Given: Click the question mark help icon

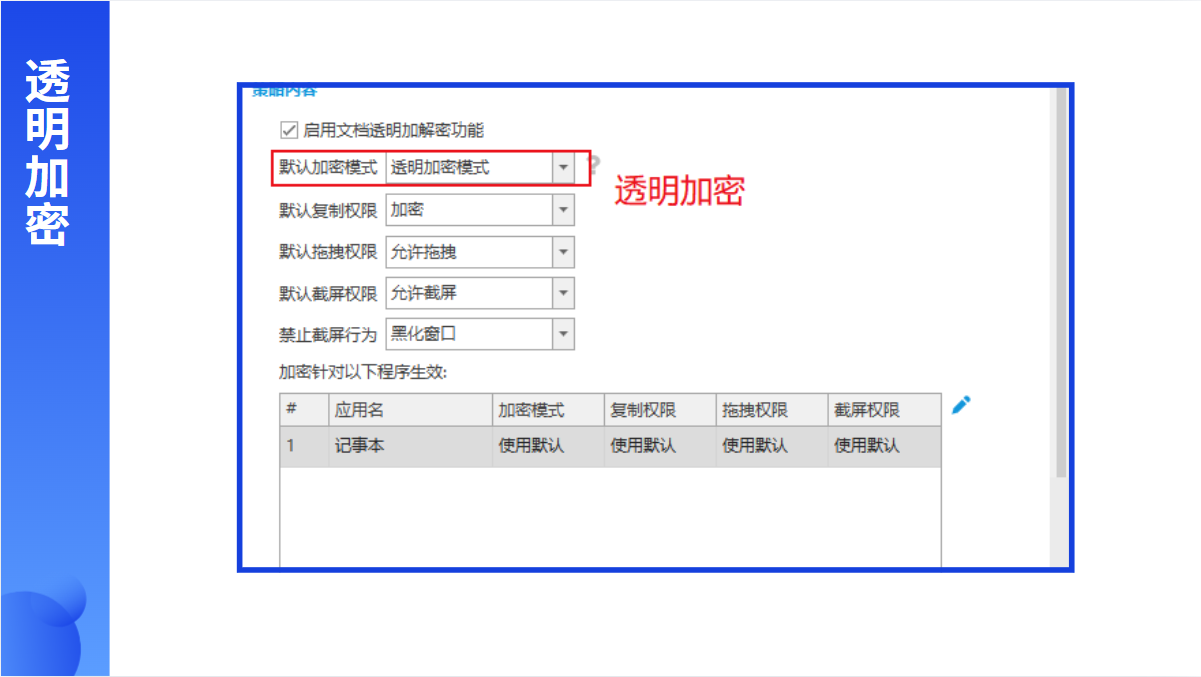Looking at the screenshot, I should [592, 166].
